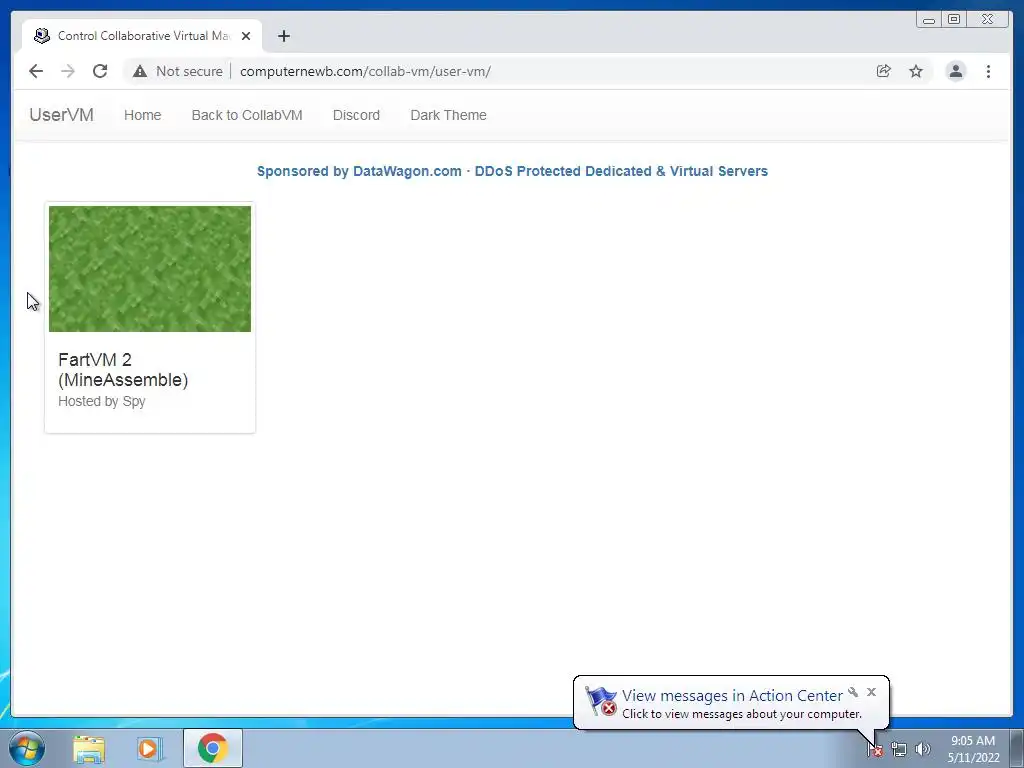Open the DataWagon.com sponsor link
The height and width of the screenshot is (768, 1024).
coord(512,171)
